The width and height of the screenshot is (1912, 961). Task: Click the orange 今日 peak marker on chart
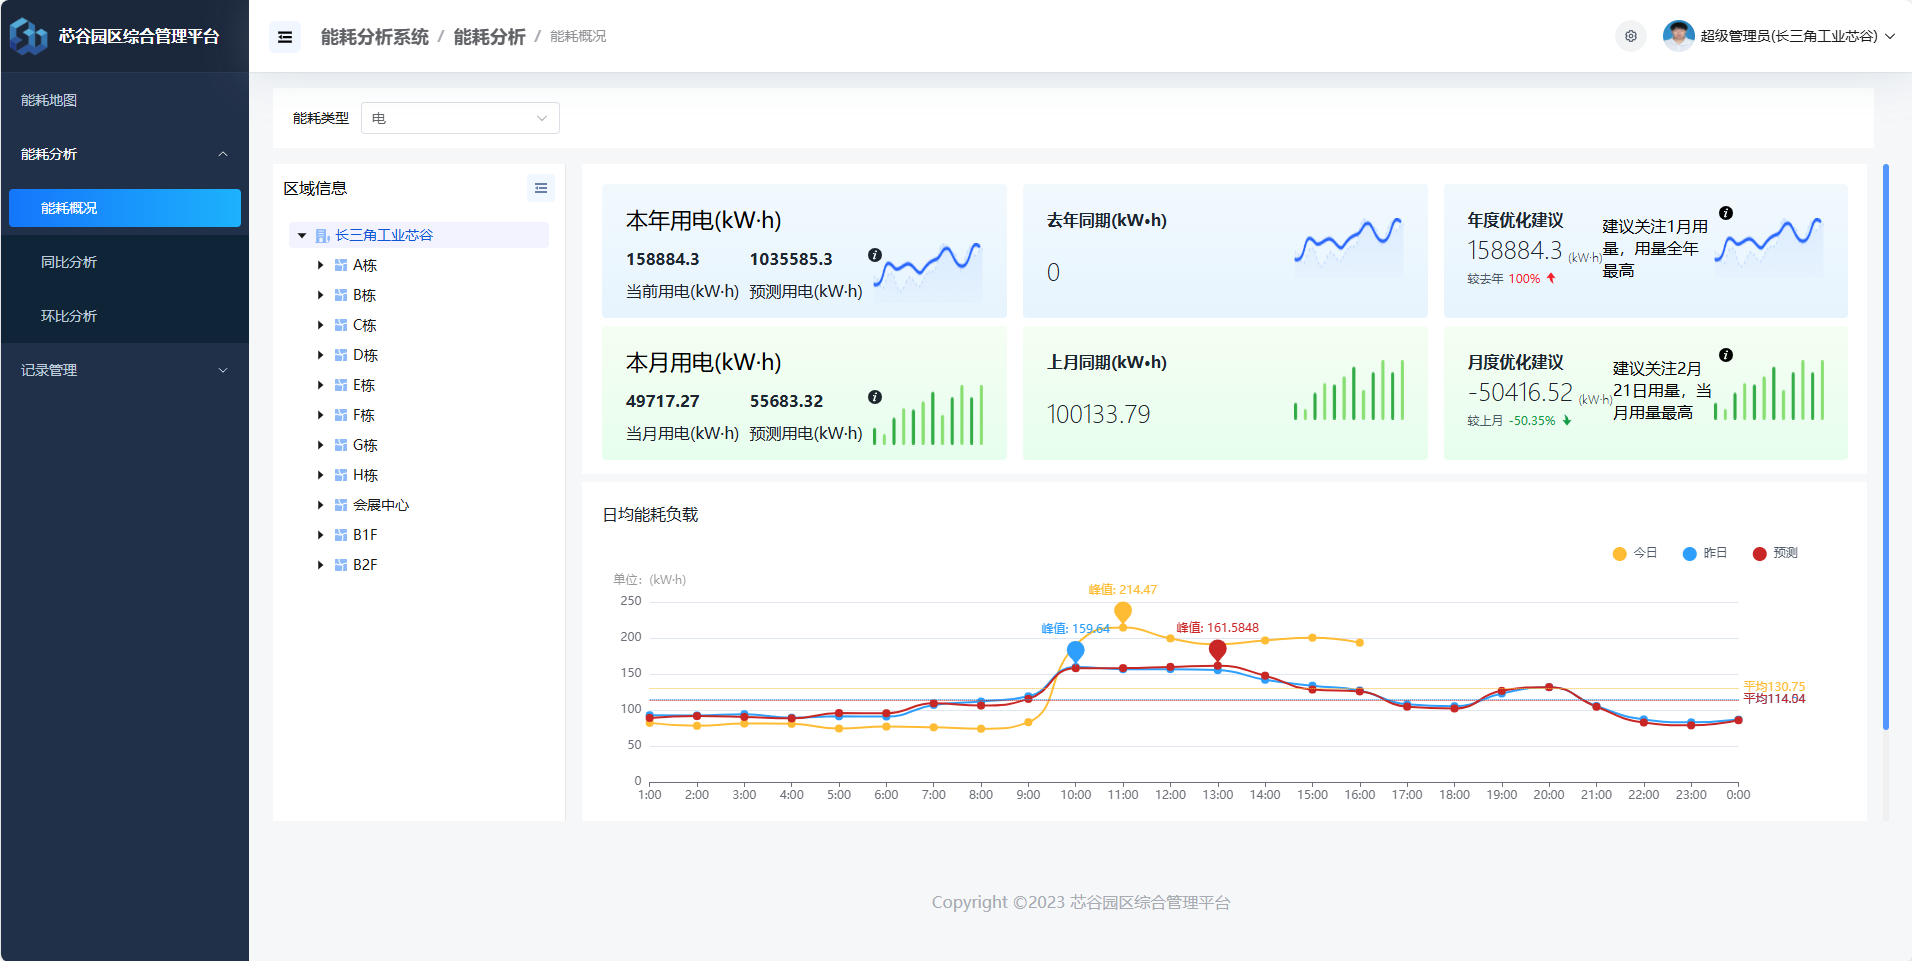1123,611
